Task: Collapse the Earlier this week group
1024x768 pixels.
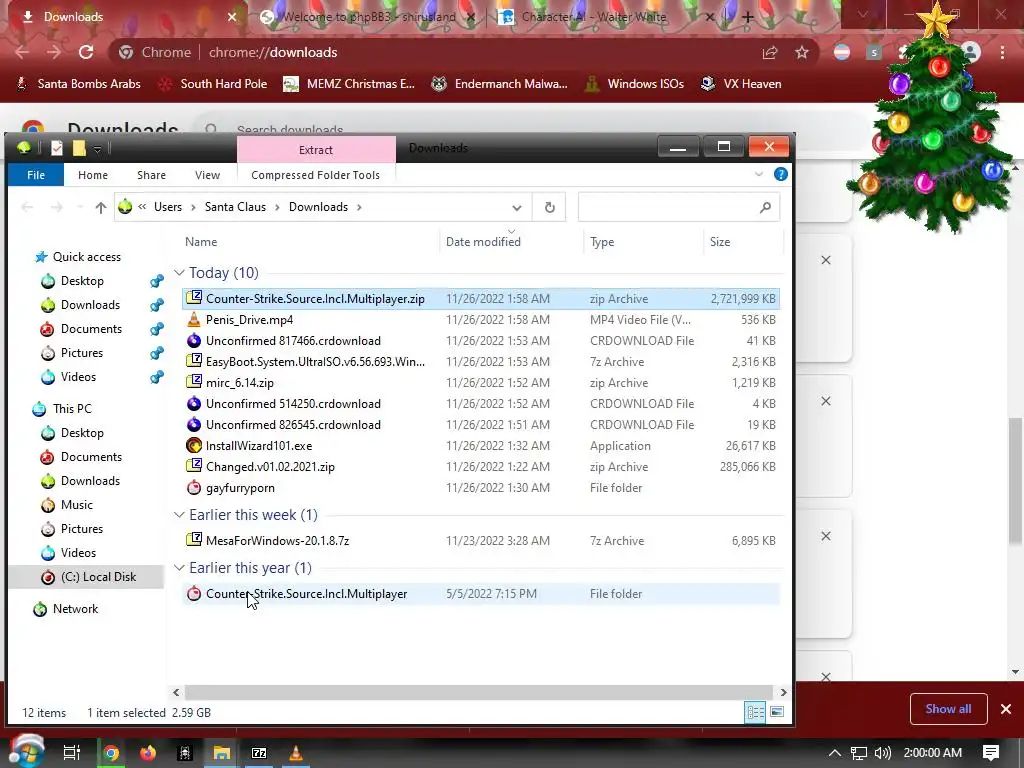Action: click(x=179, y=515)
